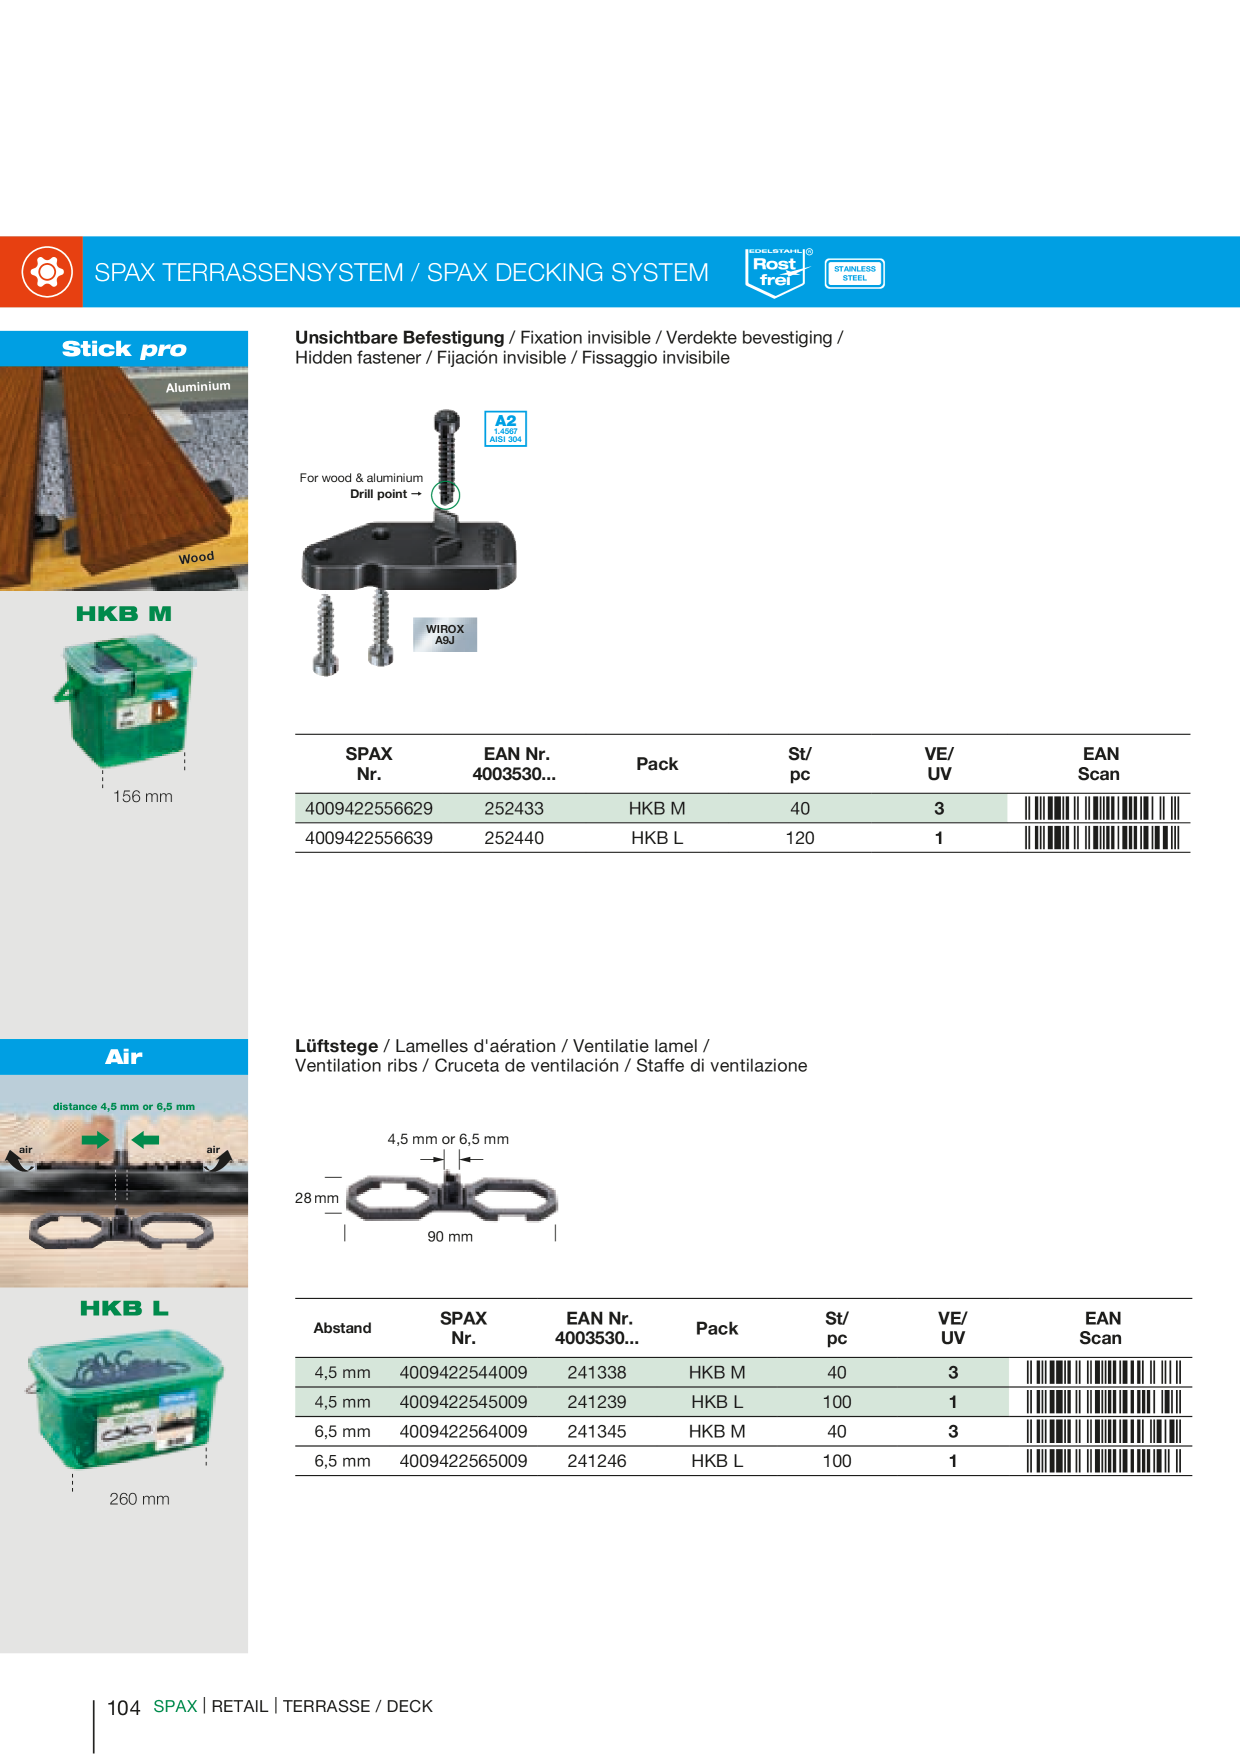The image size is (1240, 1754).
Task: Click the EAN cell '241239'
Action: pos(597,1402)
